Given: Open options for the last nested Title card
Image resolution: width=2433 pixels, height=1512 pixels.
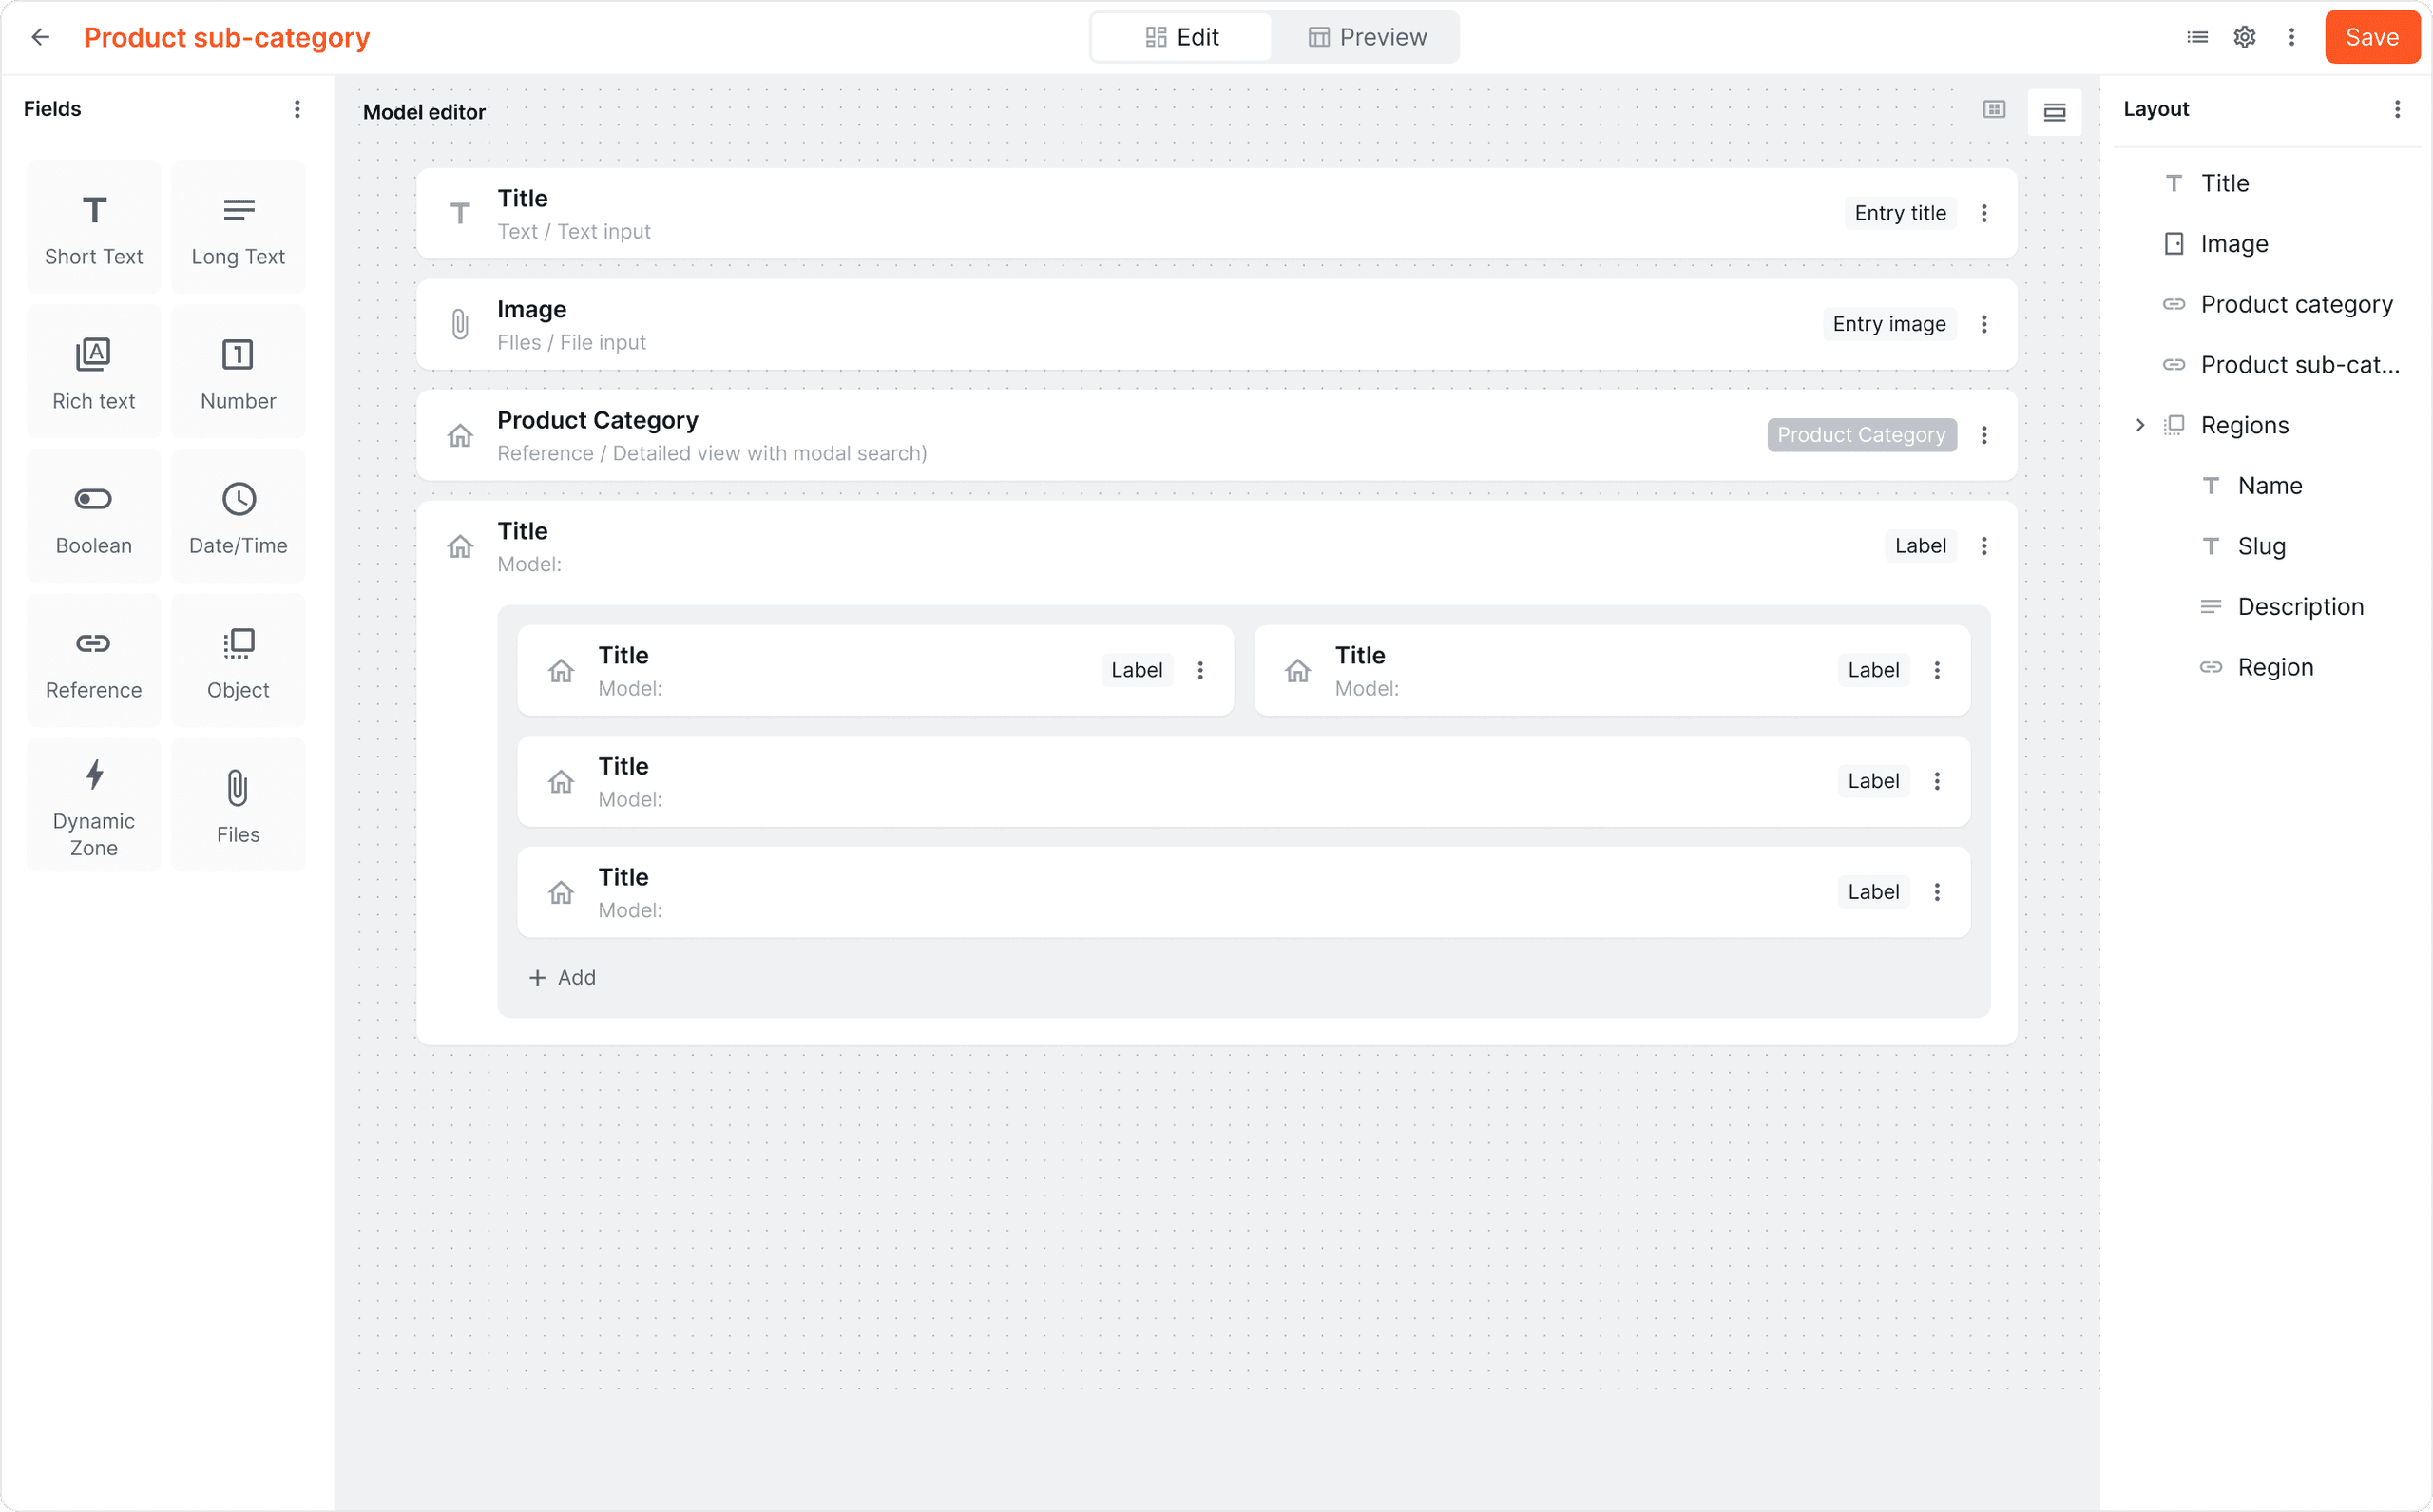Looking at the screenshot, I should pyautogui.click(x=1937, y=892).
